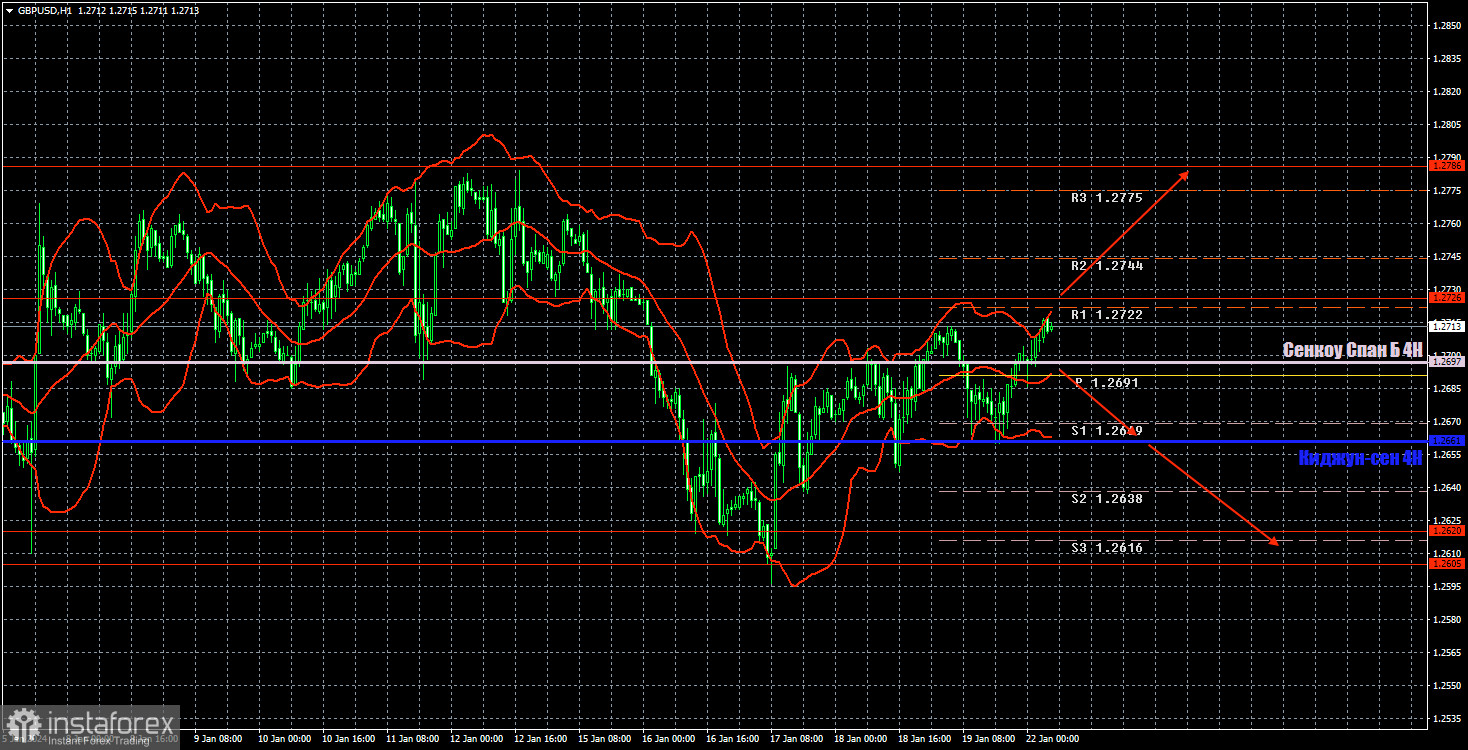Click the R3 1.2775 pivot label
1468x750 pixels.
[x=1106, y=198]
